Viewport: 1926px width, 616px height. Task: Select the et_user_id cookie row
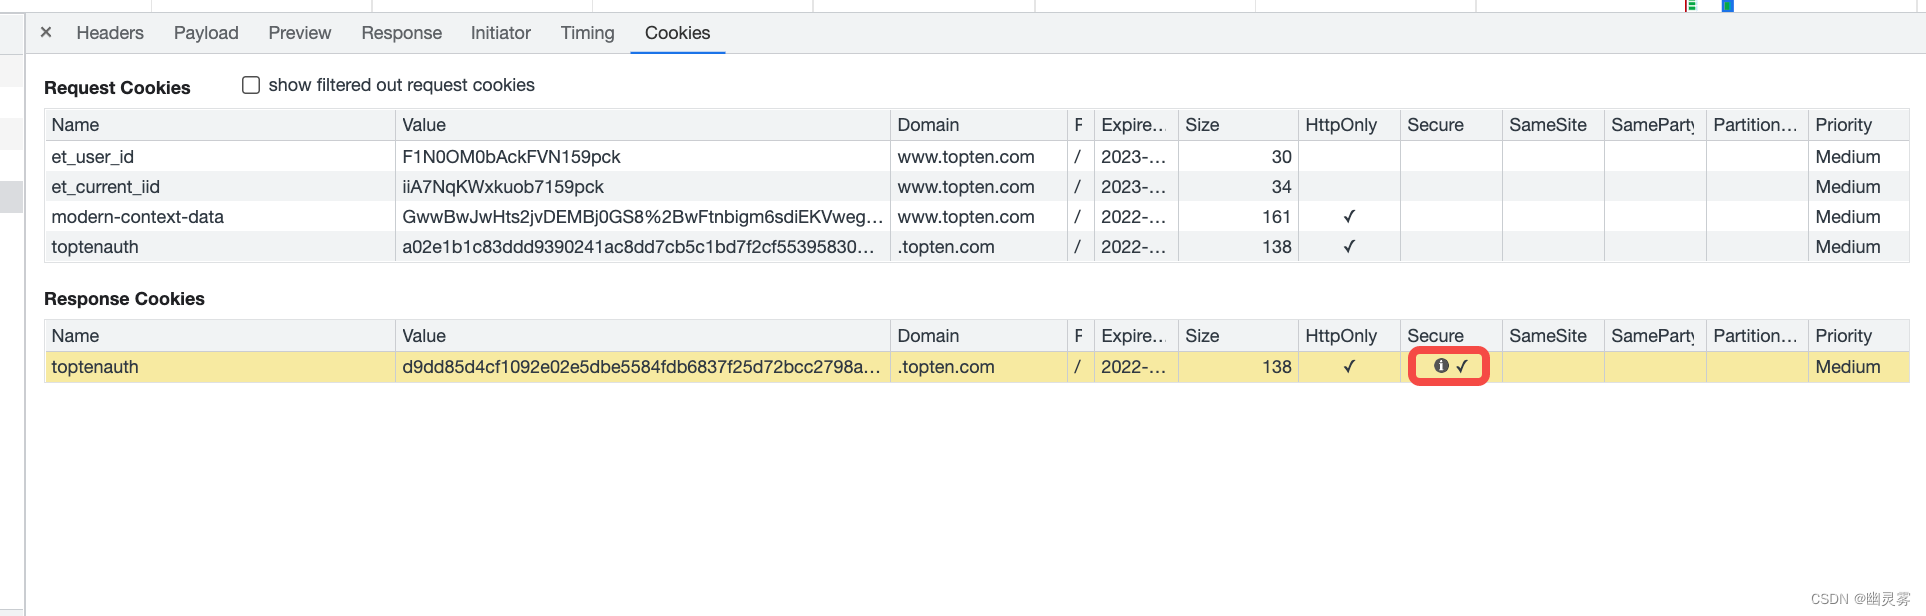pyautogui.click(x=977, y=157)
